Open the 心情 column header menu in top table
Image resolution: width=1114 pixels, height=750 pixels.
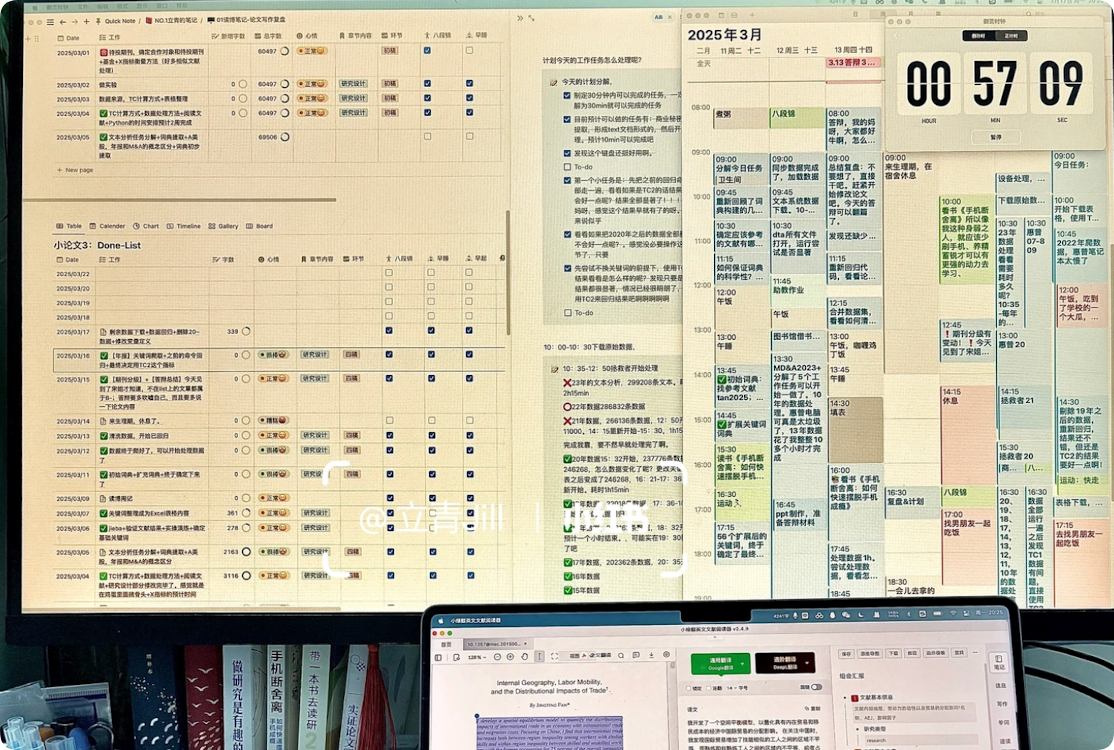pos(307,36)
